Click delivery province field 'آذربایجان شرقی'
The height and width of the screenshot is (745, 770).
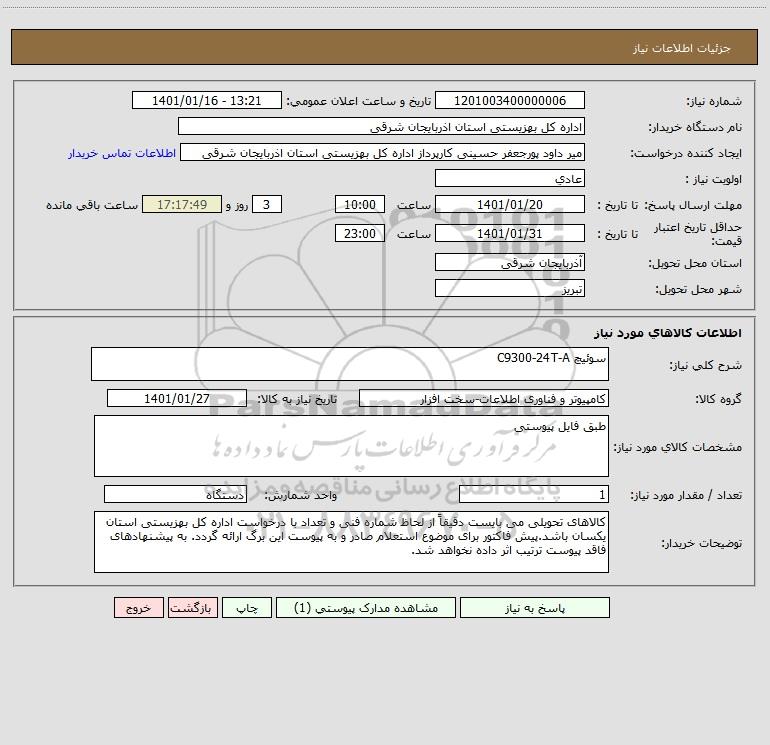pyautogui.click(x=510, y=262)
